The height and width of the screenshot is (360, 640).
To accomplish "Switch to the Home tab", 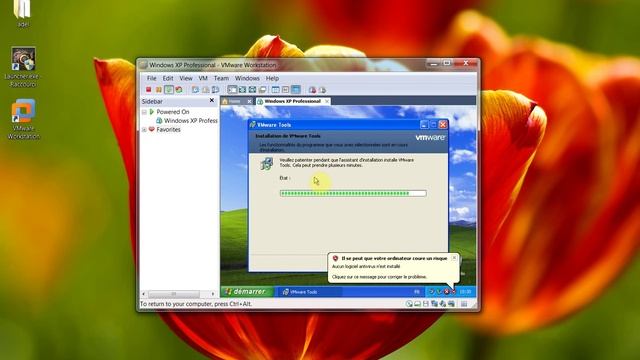I will coord(234,101).
